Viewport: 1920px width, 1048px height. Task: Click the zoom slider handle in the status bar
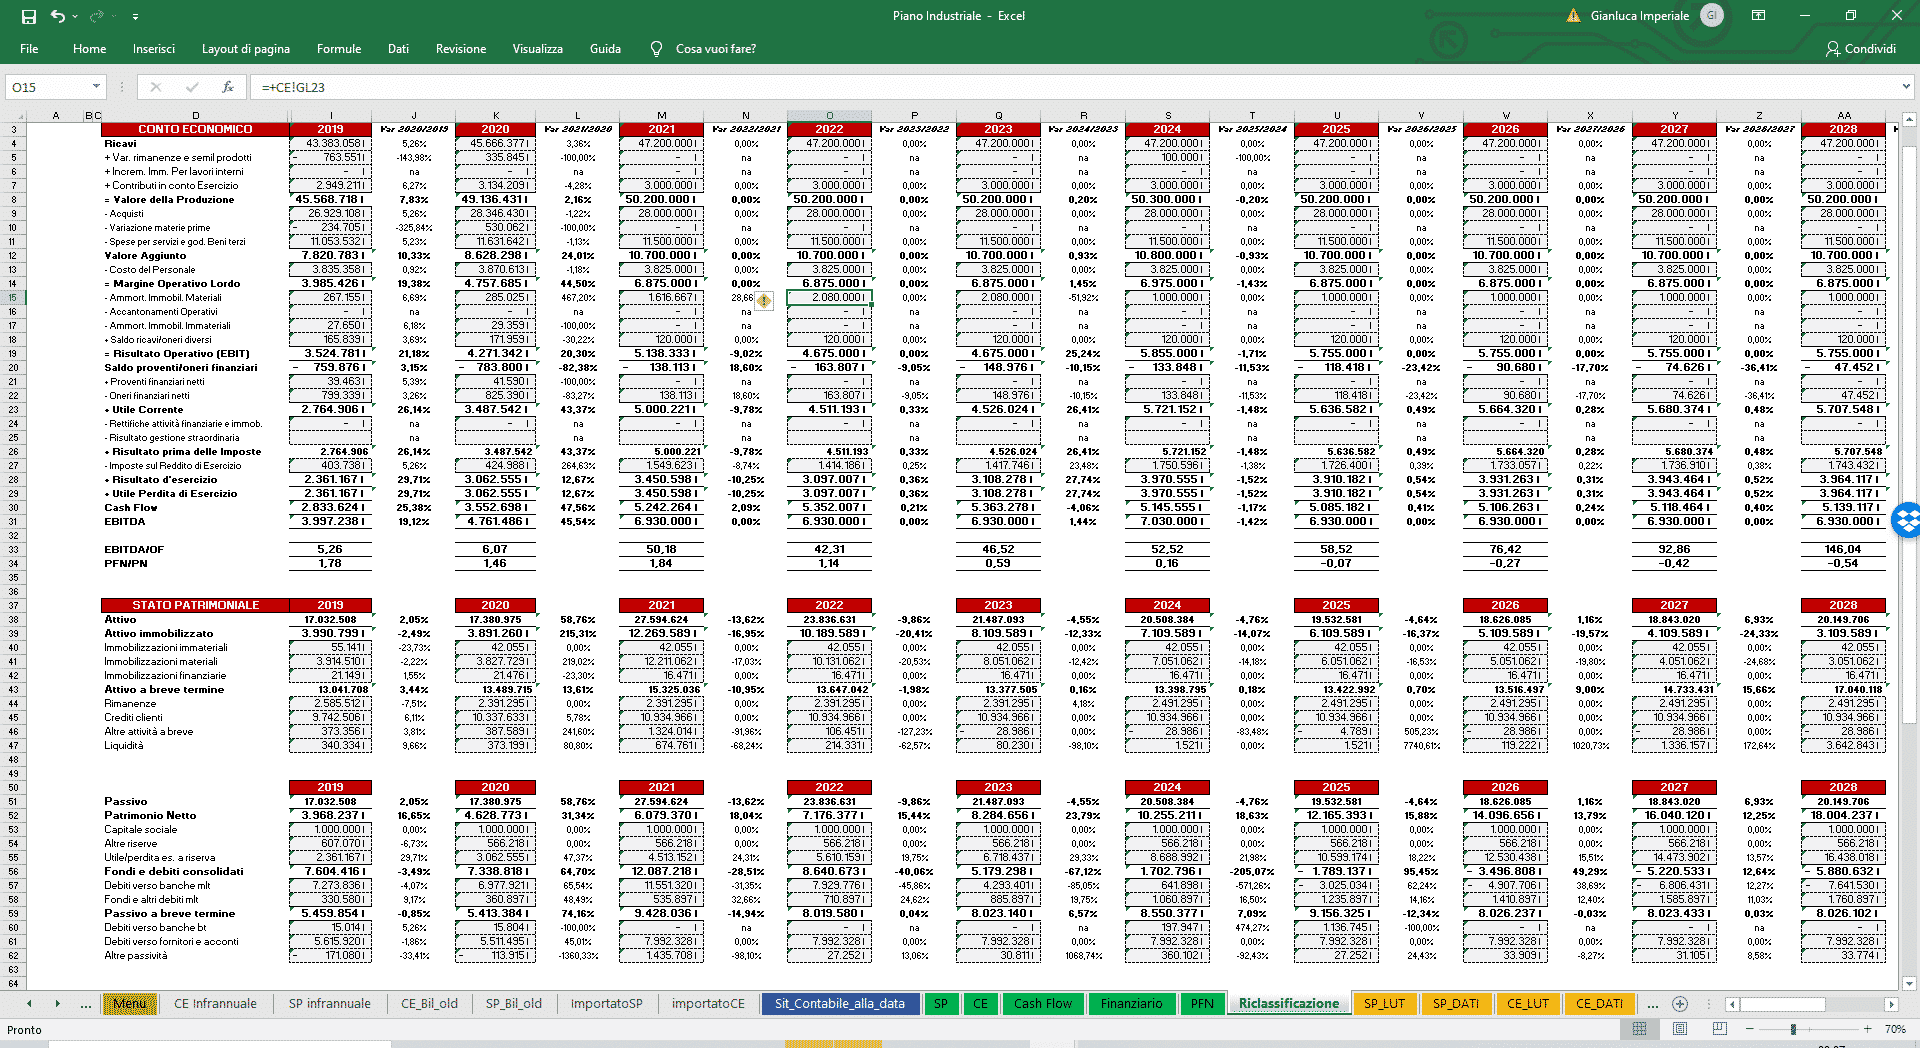pos(1793,1029)
